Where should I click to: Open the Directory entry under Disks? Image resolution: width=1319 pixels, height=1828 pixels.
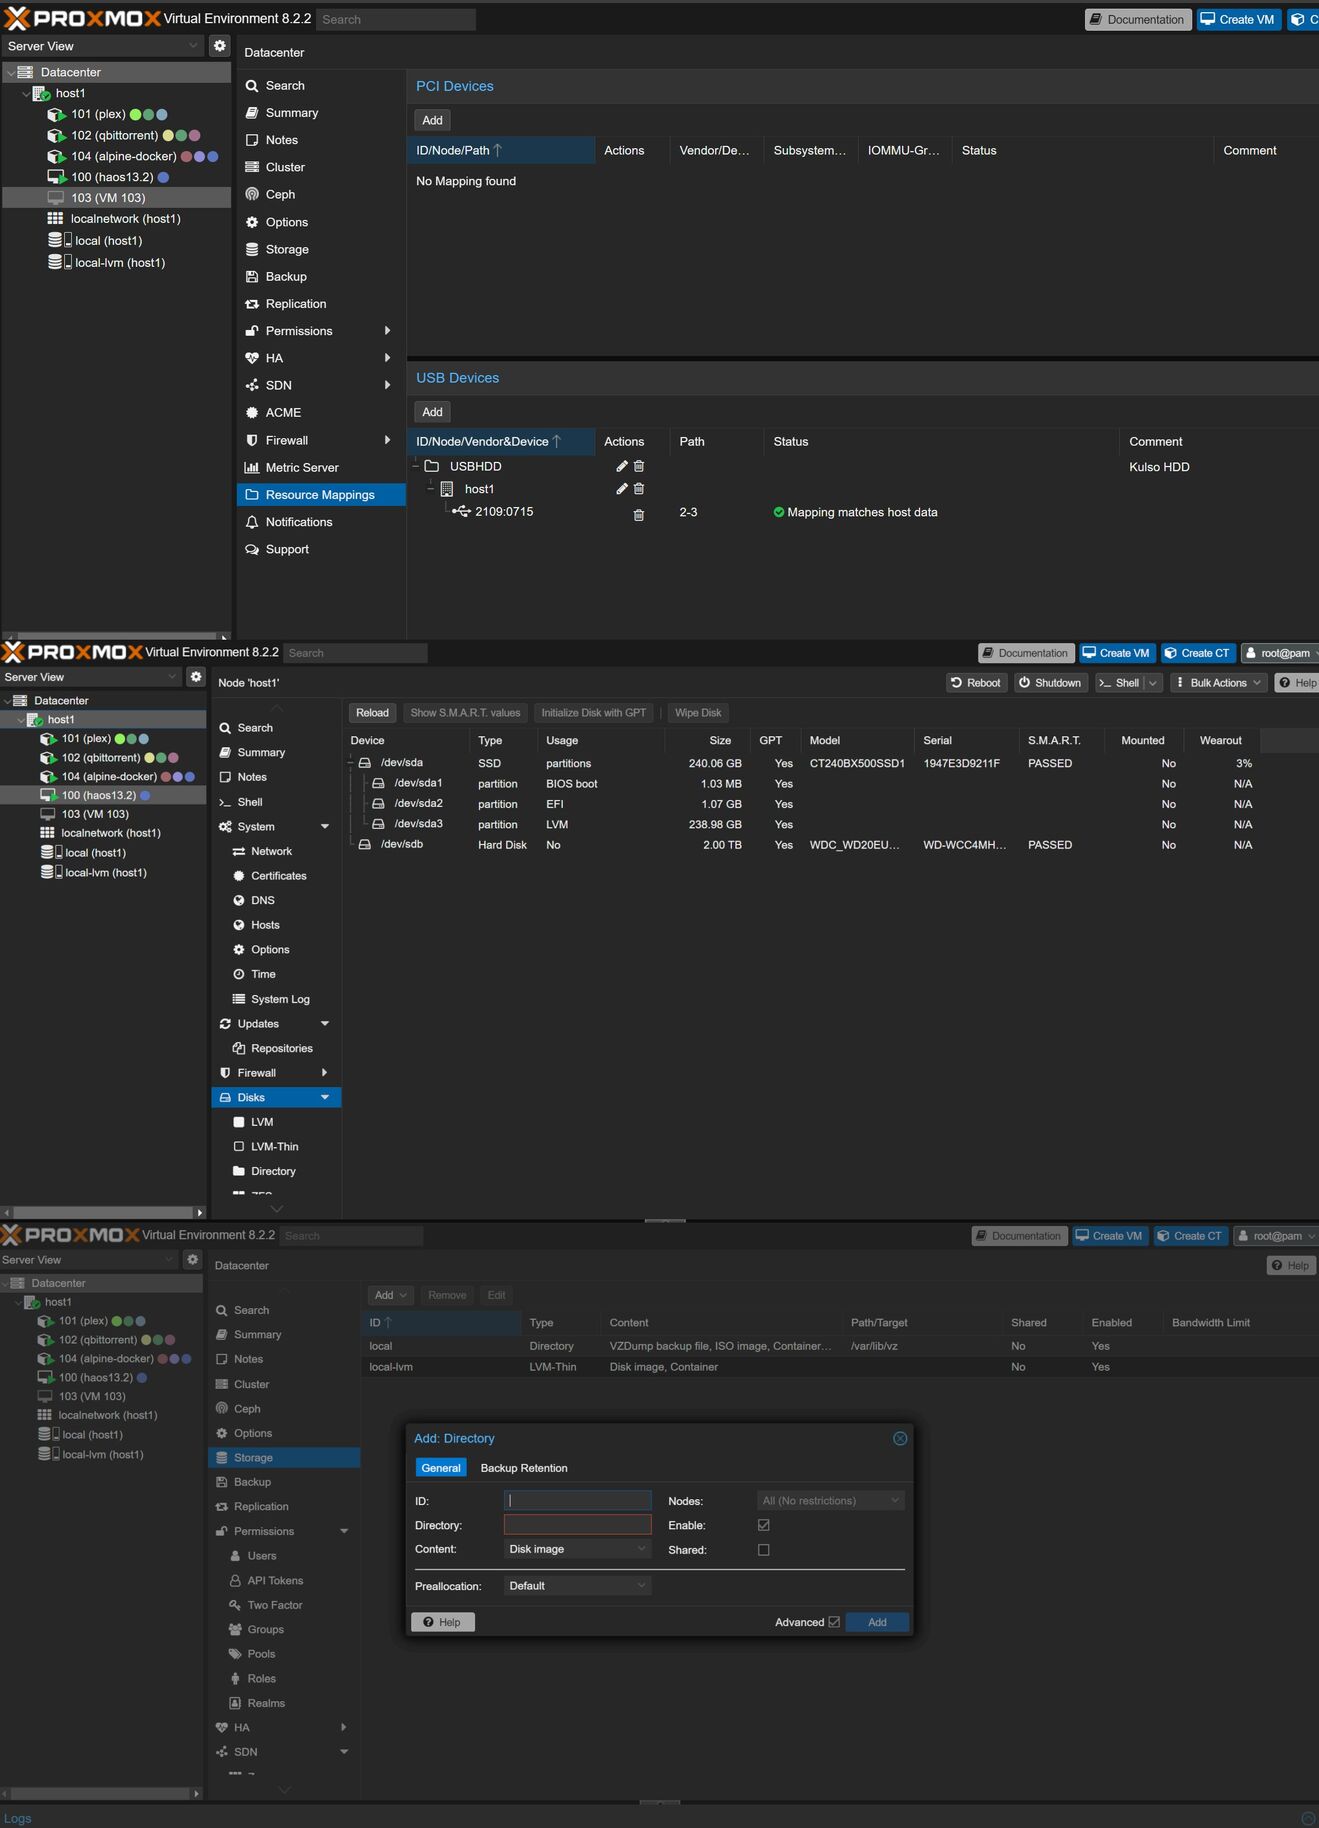coord(273,1171)
